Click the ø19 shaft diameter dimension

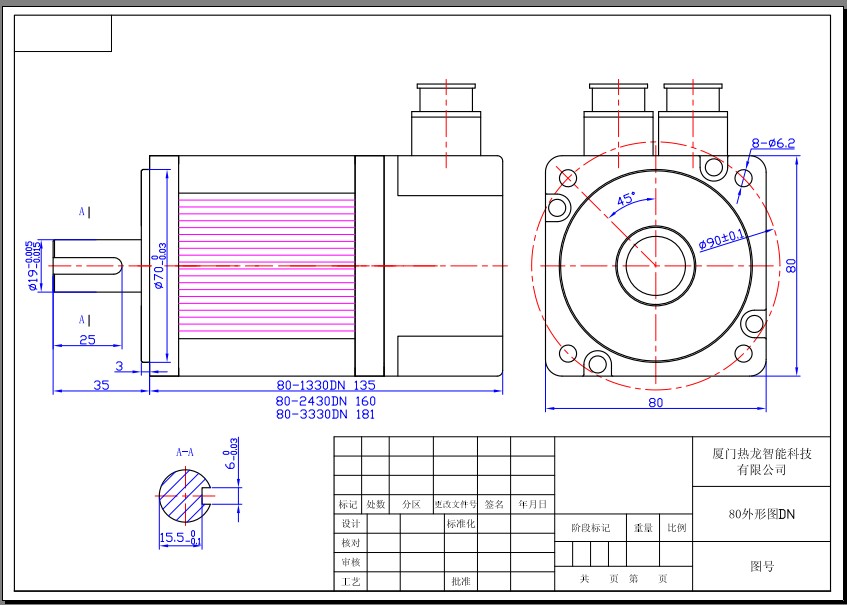click(x=34, y=266)
